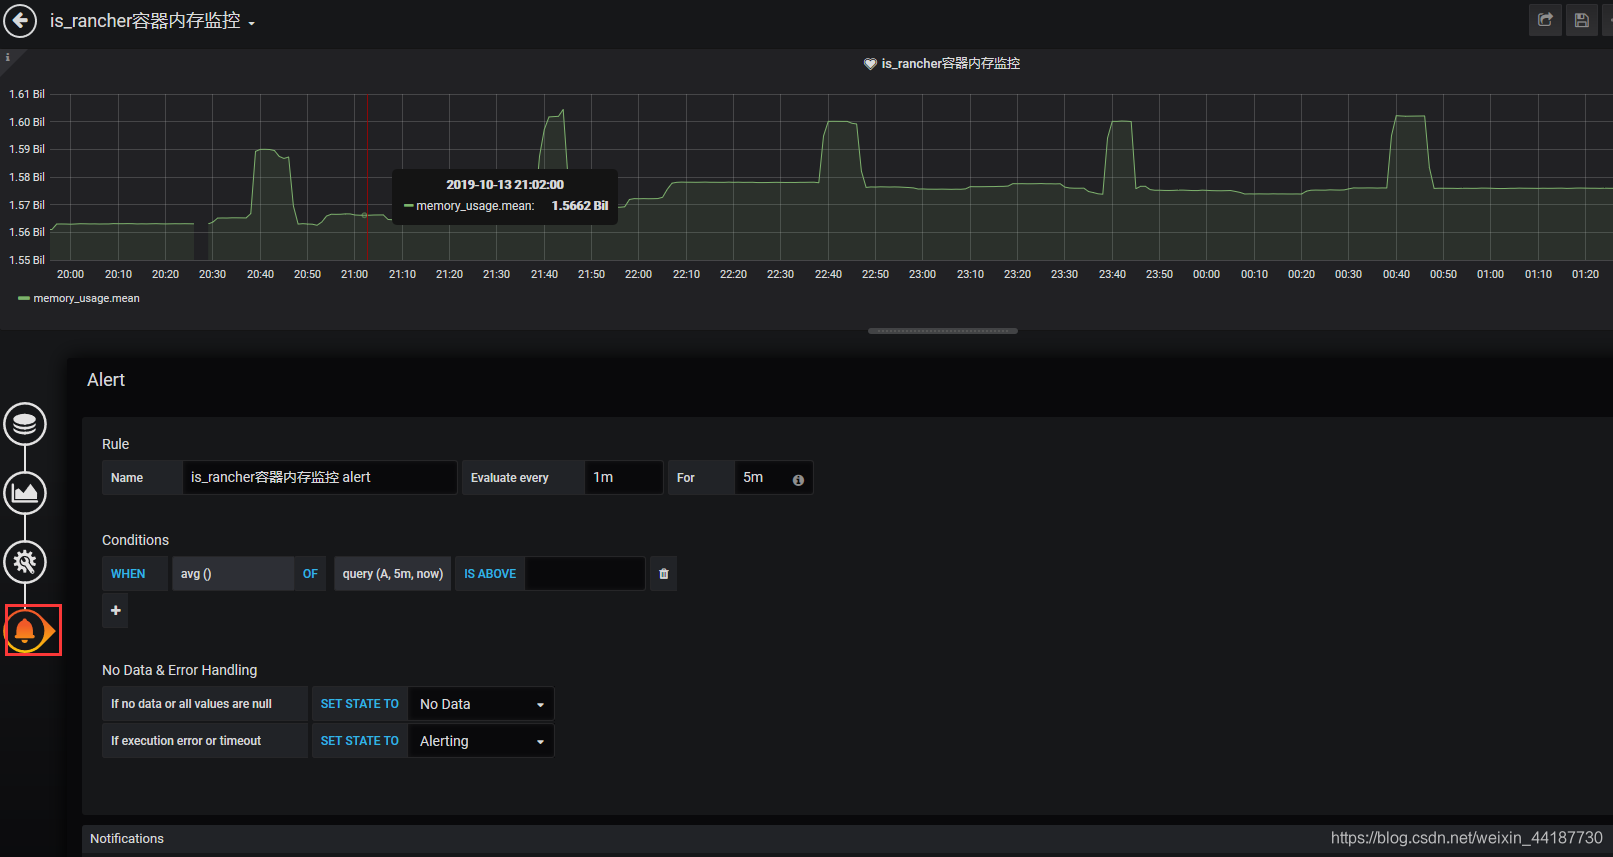Change the IS ABOVE evaluator type

point(490,574)
